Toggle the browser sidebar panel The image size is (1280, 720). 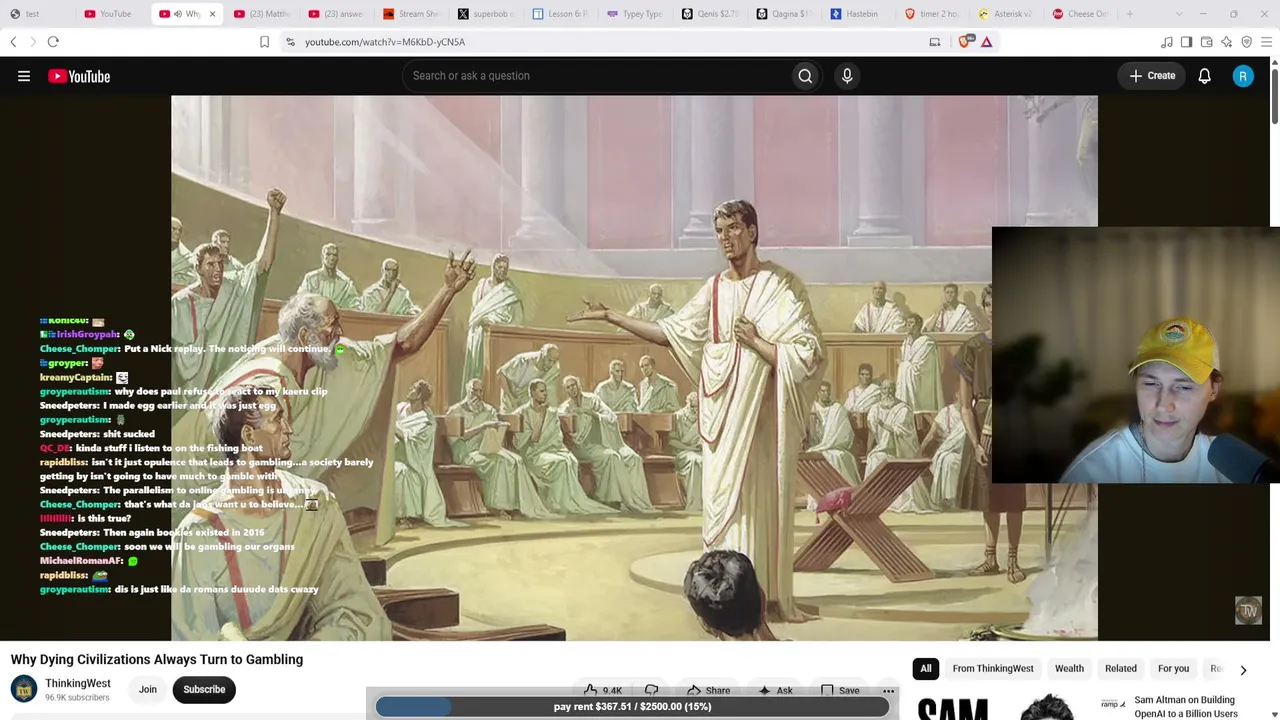point(1186,42)
